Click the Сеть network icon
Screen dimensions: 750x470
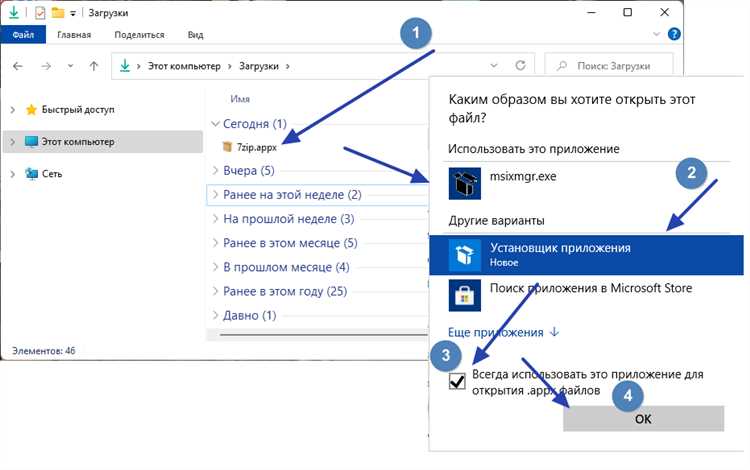(31, 174)
